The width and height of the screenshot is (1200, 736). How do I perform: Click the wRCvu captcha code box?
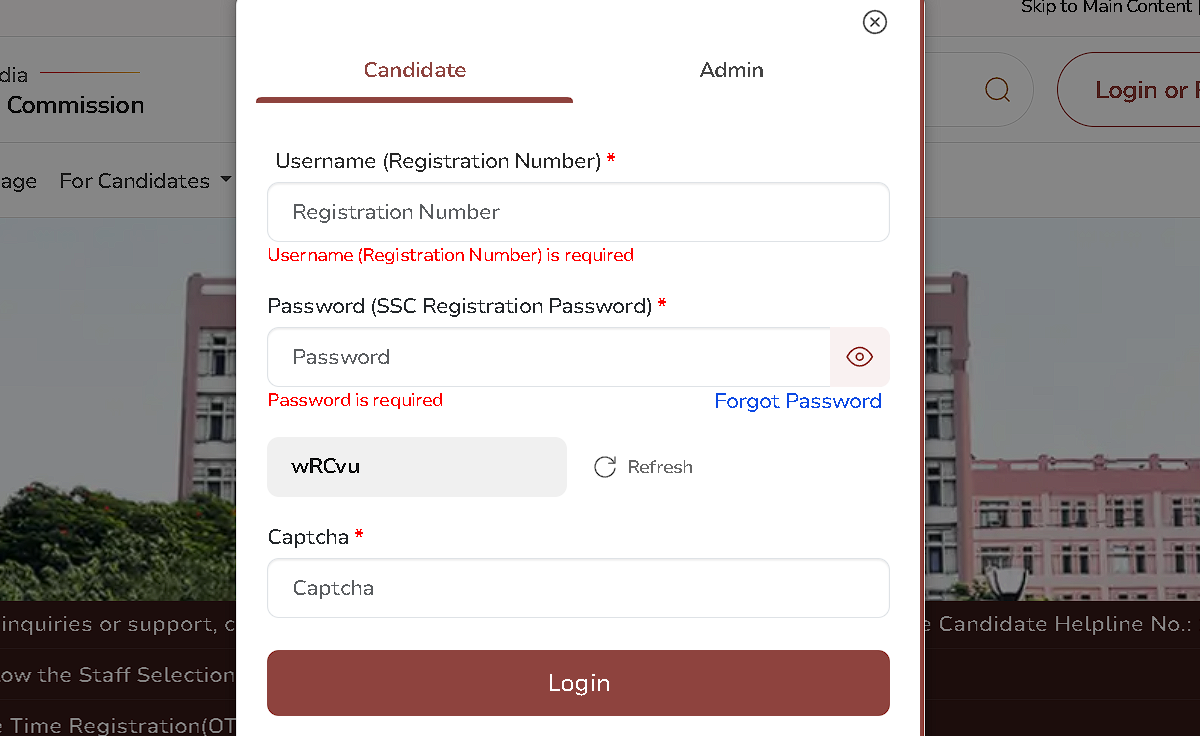point(417,467)
